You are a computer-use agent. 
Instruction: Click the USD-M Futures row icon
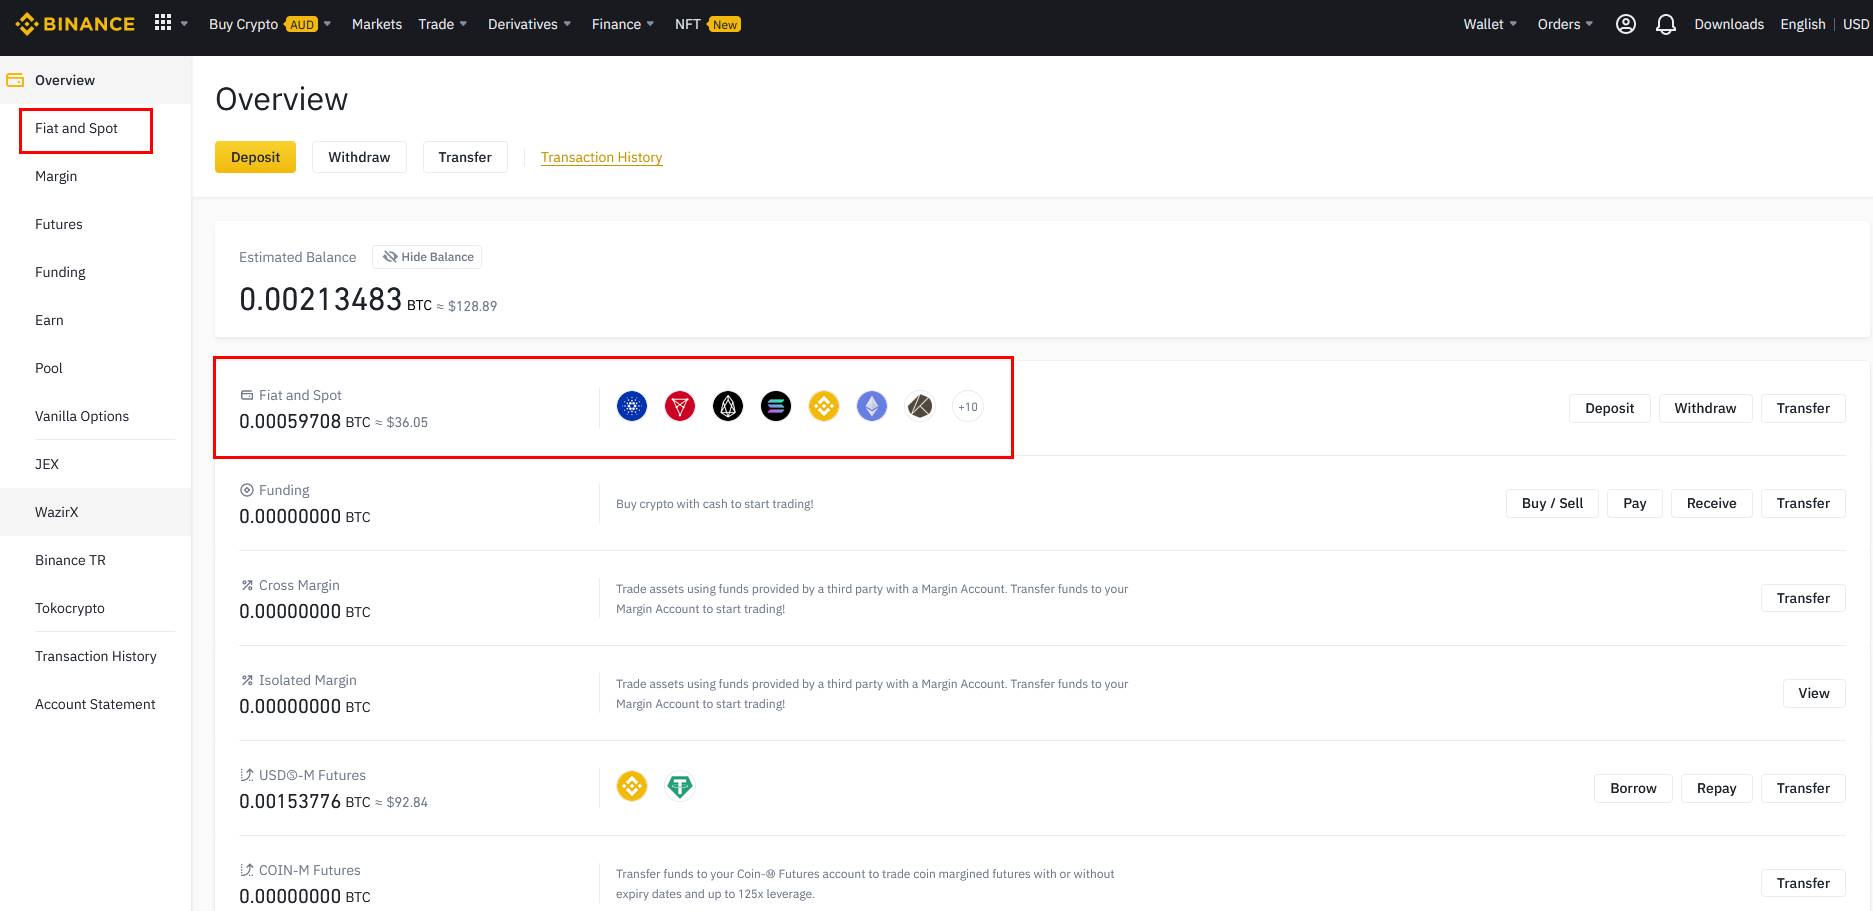(x=247, y=775)
